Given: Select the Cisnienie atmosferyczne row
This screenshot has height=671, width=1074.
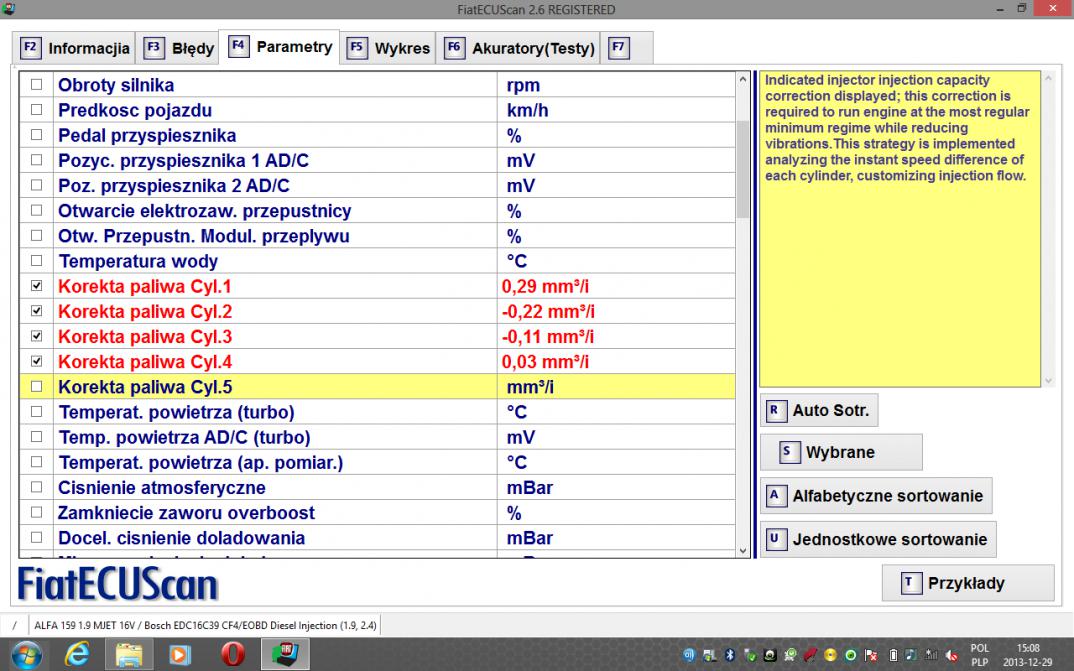Looking at the screenshot, I should [377, 488].
